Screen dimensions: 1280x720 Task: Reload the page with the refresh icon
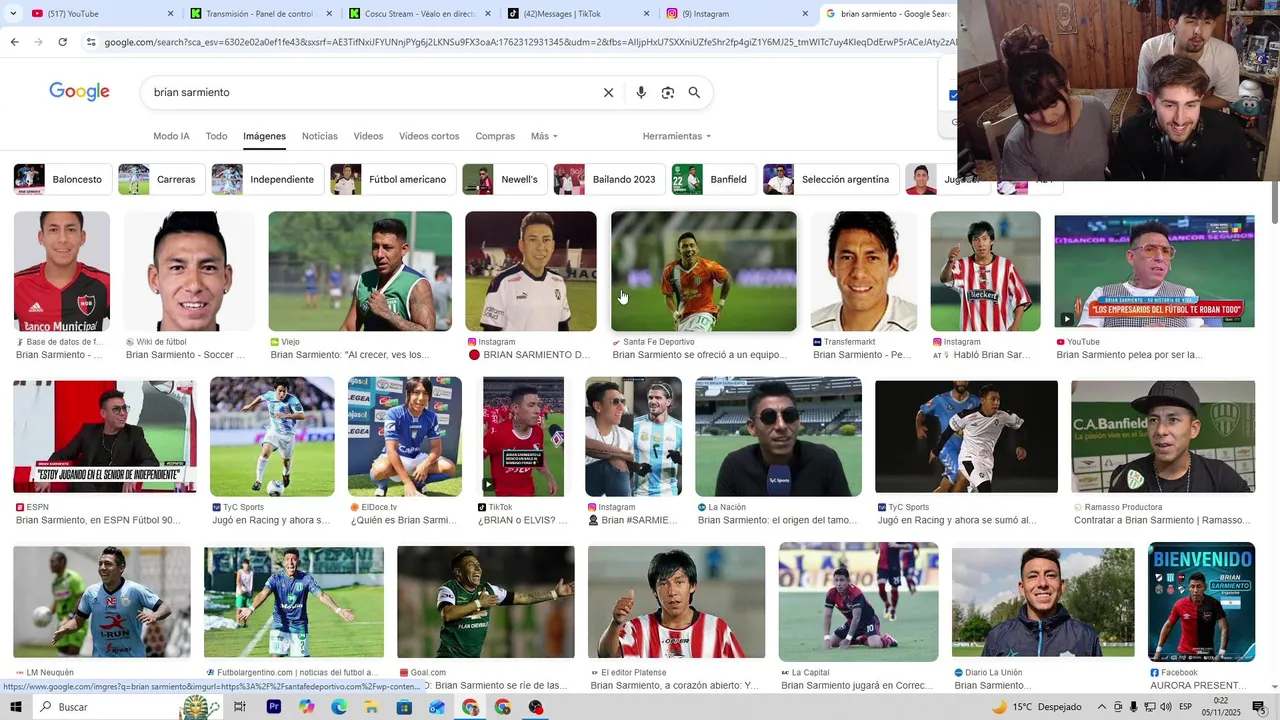click(x=62, y=42)
